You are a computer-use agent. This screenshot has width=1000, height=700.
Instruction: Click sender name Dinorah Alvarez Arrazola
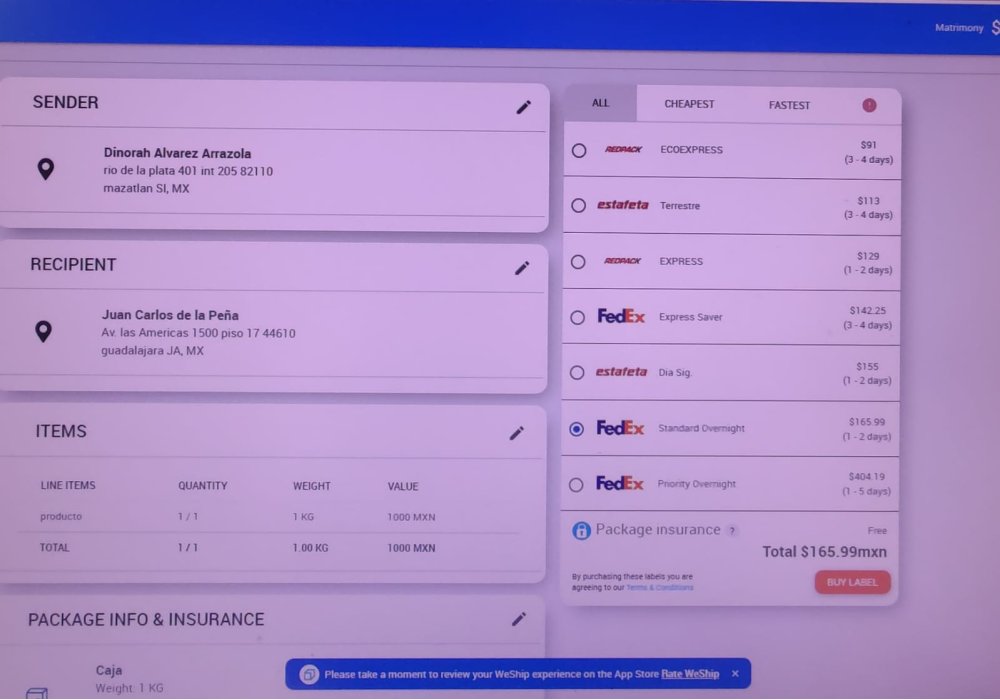coord(177,153)
